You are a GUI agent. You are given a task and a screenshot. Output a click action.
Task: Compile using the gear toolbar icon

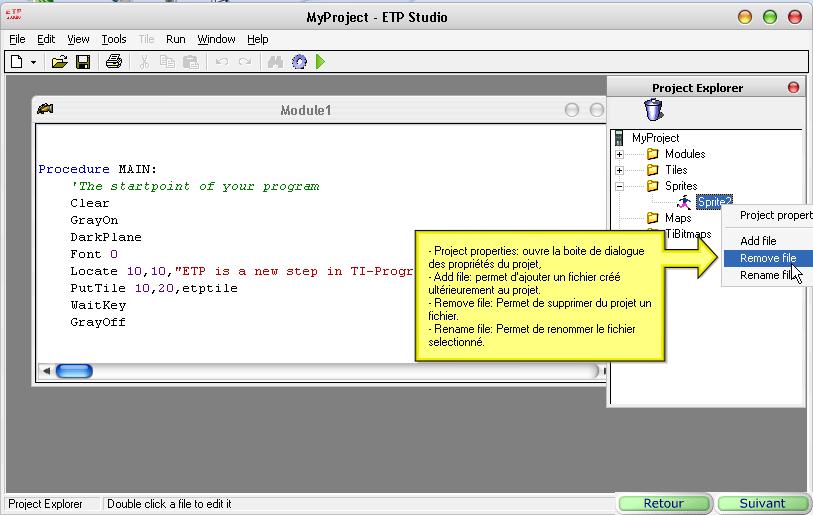[x=299, y=62]
